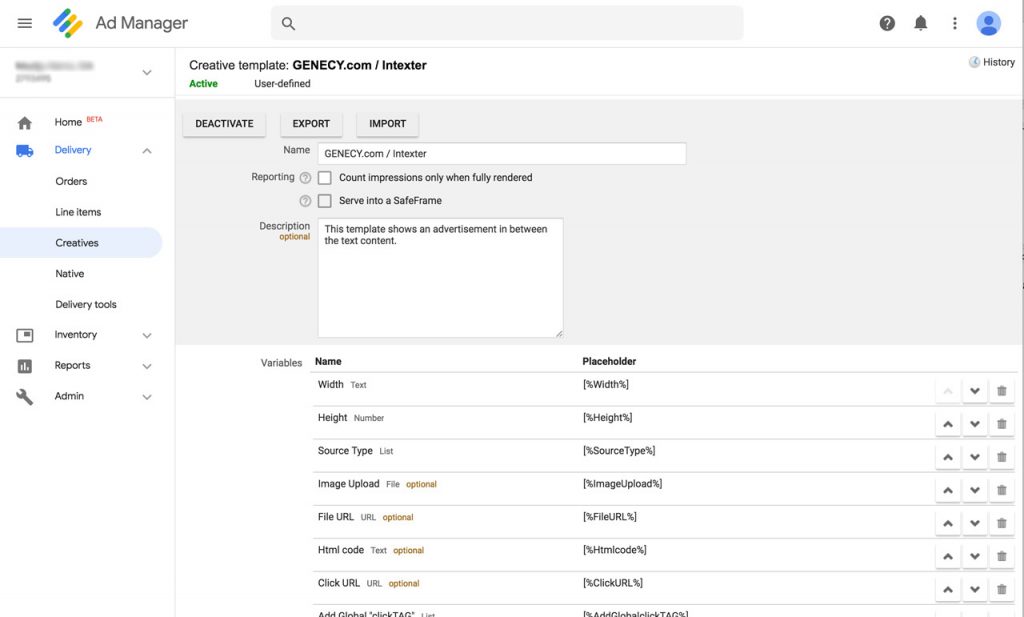Click the [%ClickURL%] placeholder text

[x=613, y=583]
